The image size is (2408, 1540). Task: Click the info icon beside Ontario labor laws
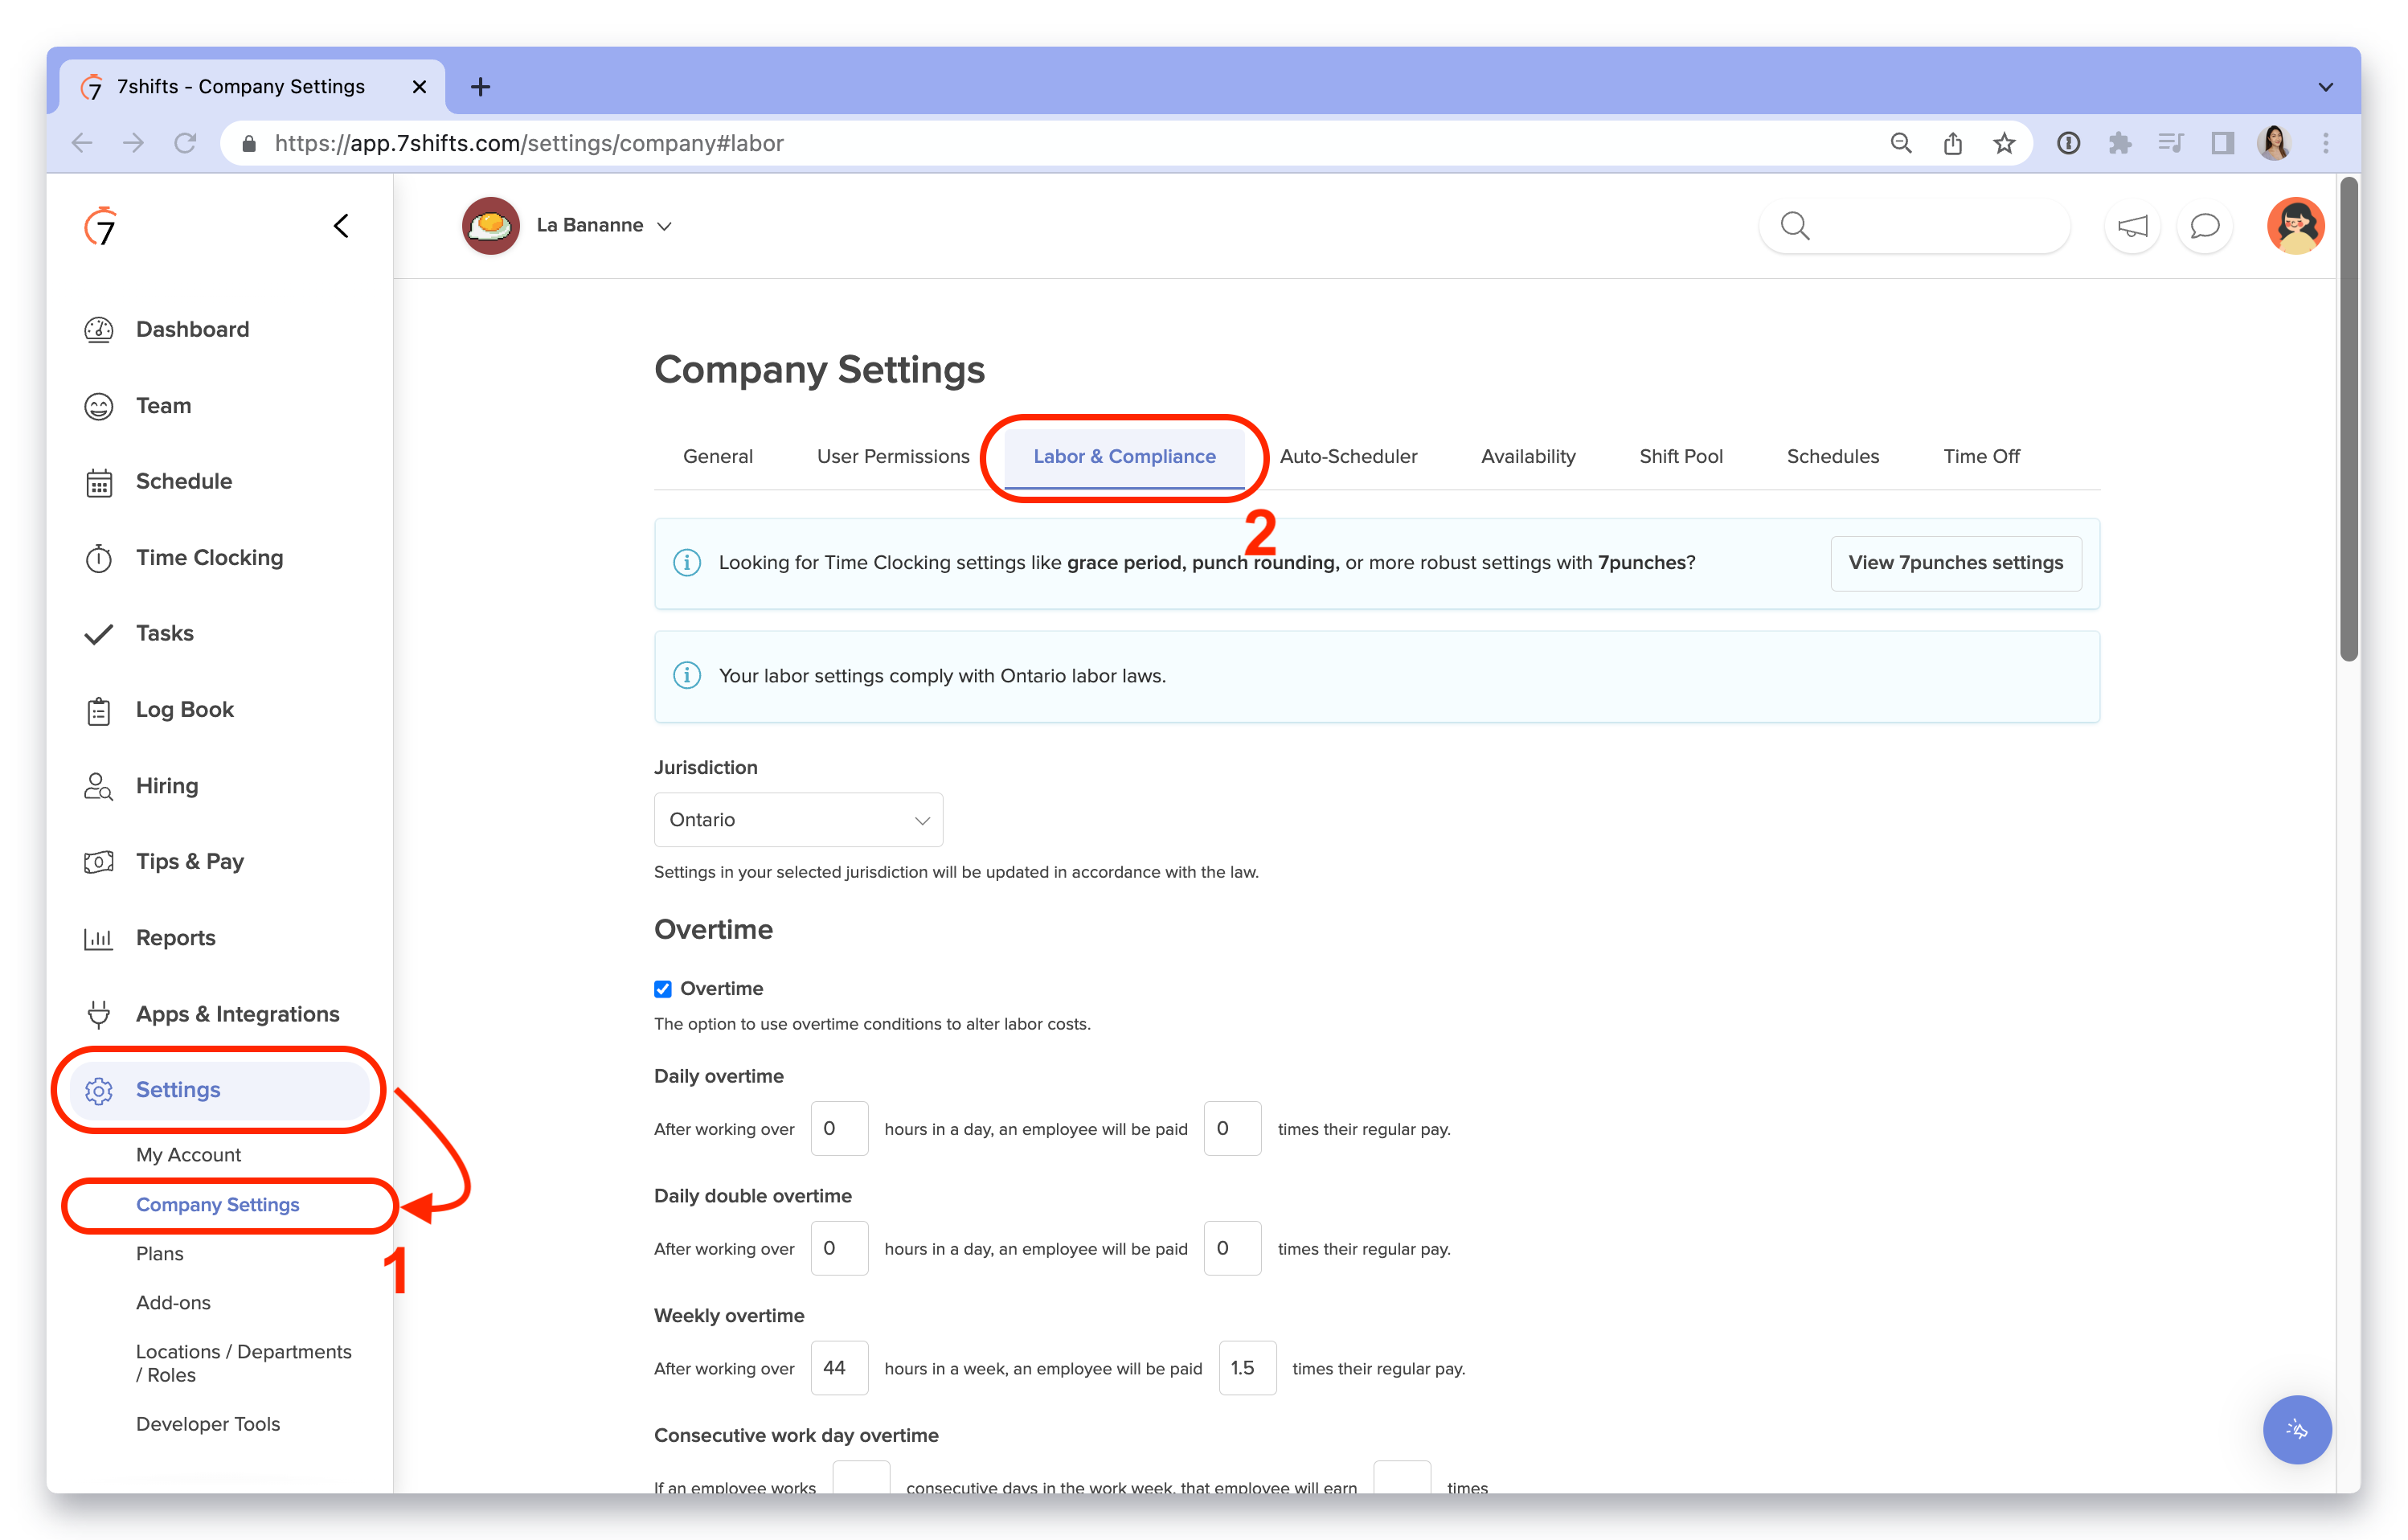click(x=686, y=675)
